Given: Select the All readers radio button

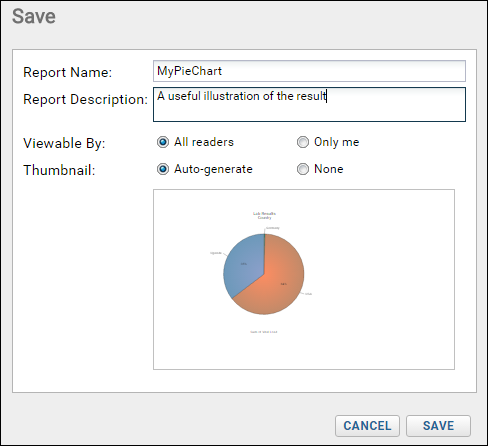Looking at the screenshot, I should coord(163,142).
